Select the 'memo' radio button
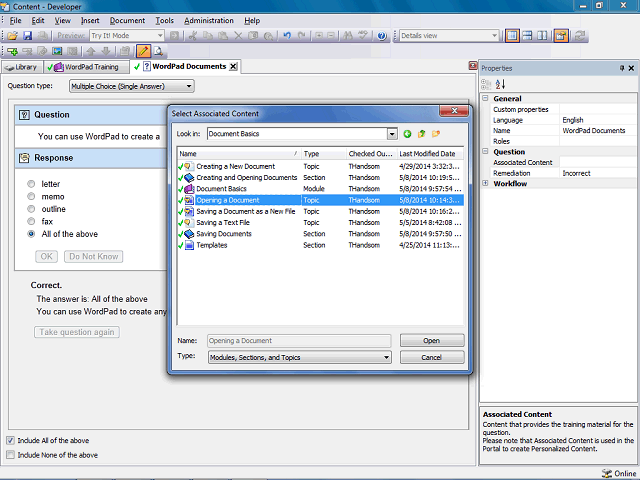The image size is (640, 480). (31, 196)
